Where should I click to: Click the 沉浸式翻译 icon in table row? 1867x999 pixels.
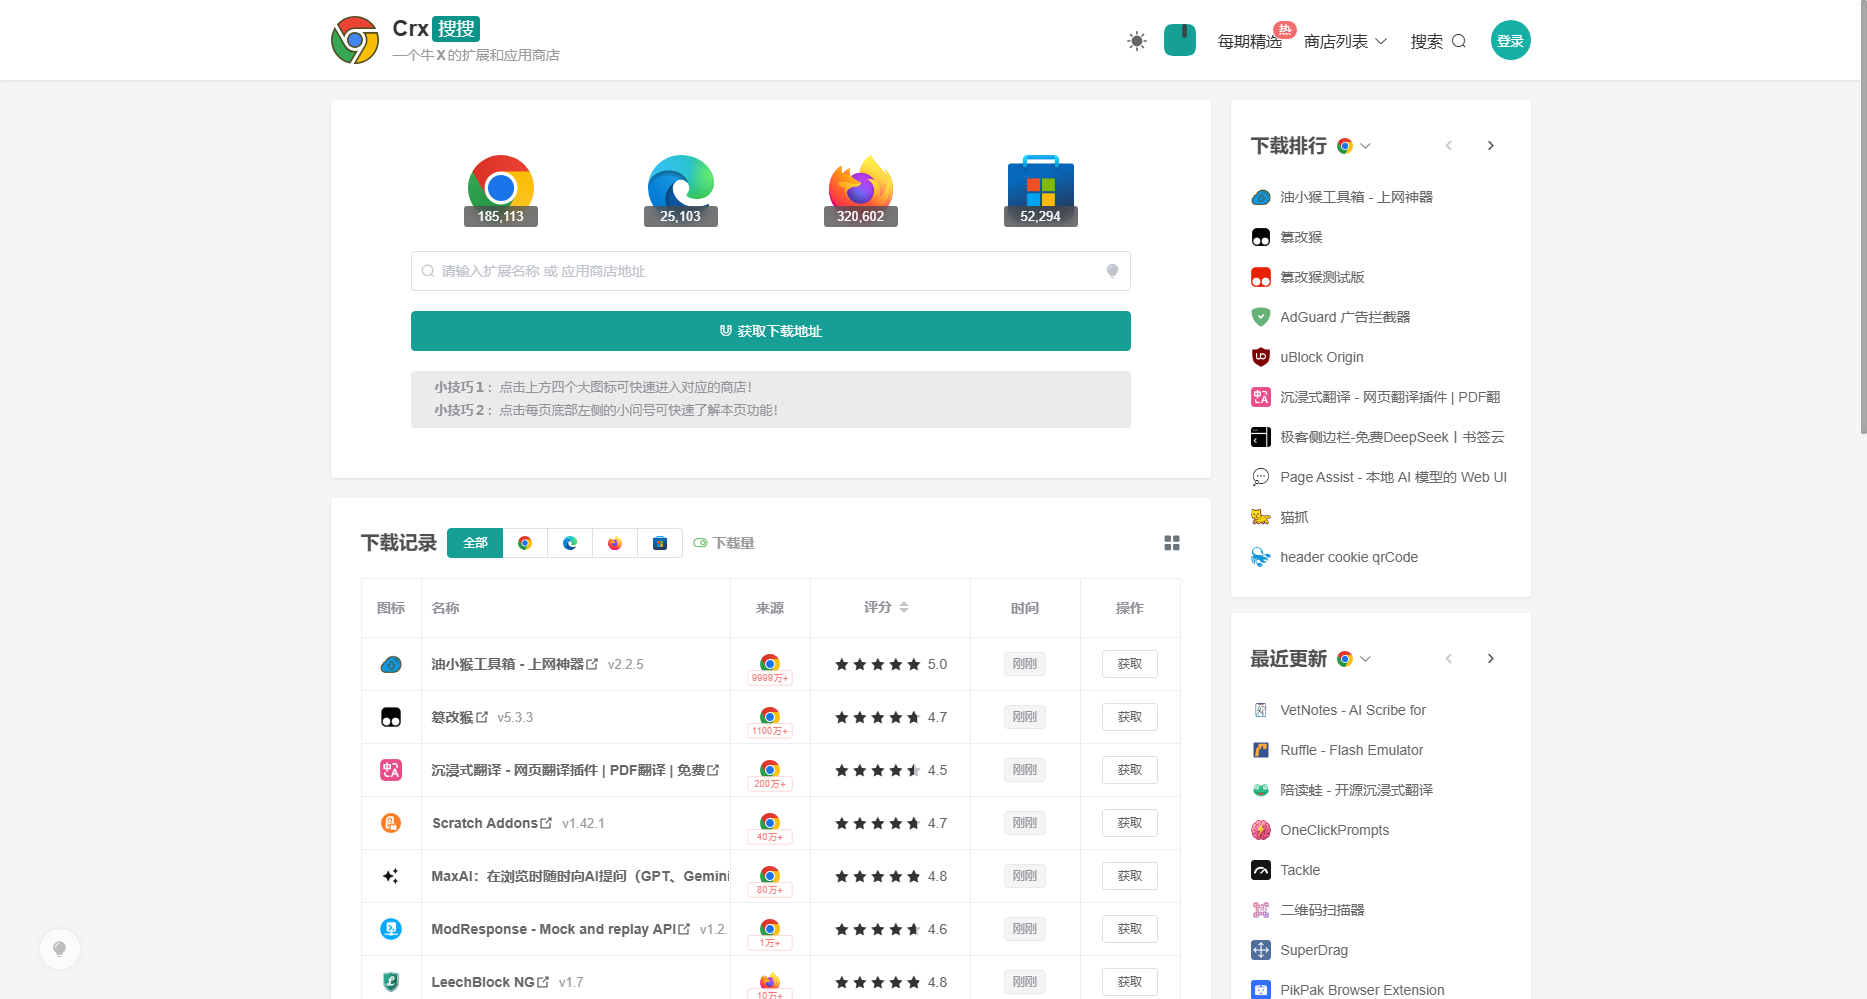point(391,770)
